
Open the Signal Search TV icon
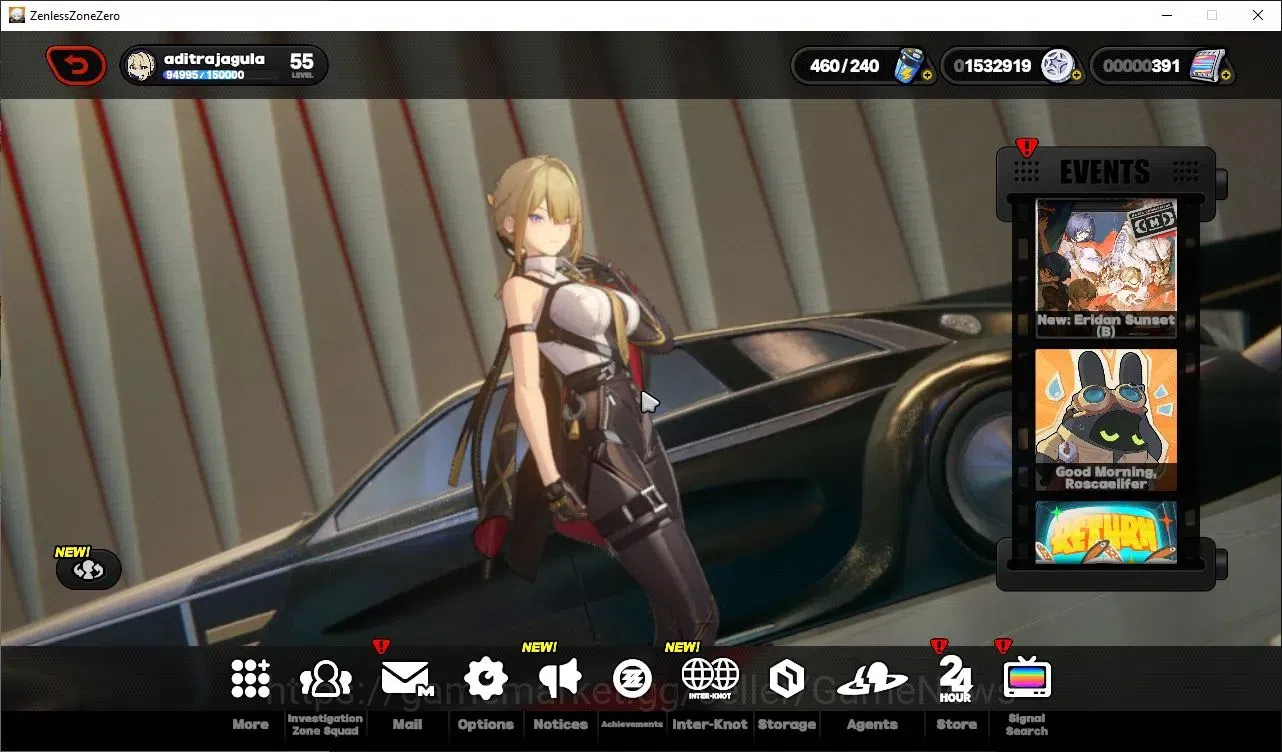(x=1027, y=679)
